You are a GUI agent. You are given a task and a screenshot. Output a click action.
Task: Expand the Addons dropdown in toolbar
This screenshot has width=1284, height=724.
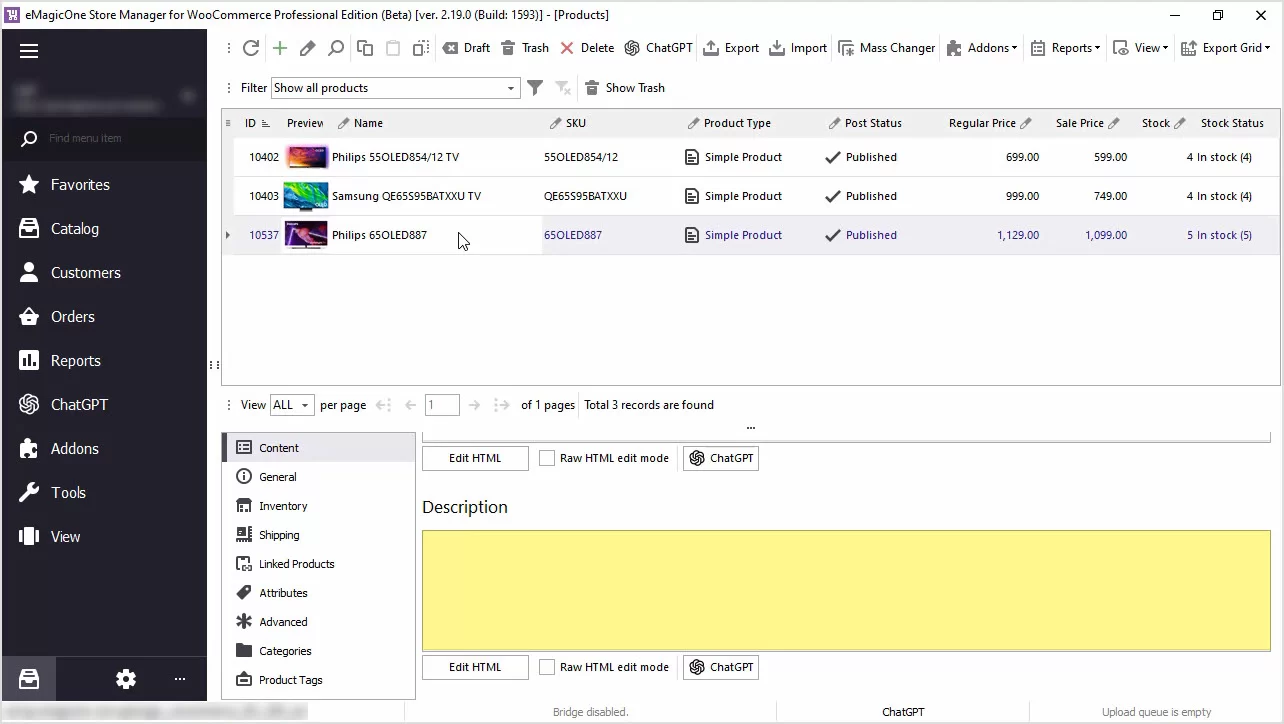tap(980, 48)
